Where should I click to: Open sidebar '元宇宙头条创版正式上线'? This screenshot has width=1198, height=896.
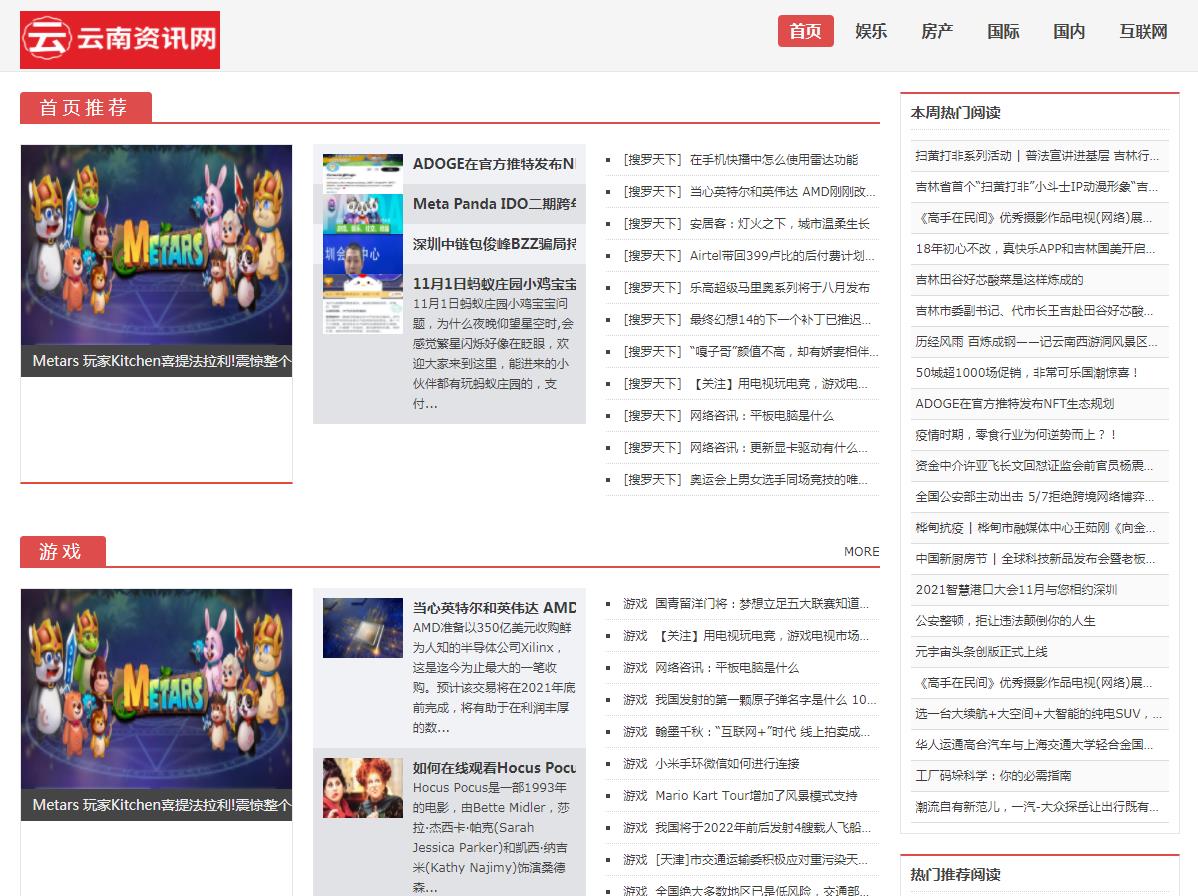coord(982,652)
